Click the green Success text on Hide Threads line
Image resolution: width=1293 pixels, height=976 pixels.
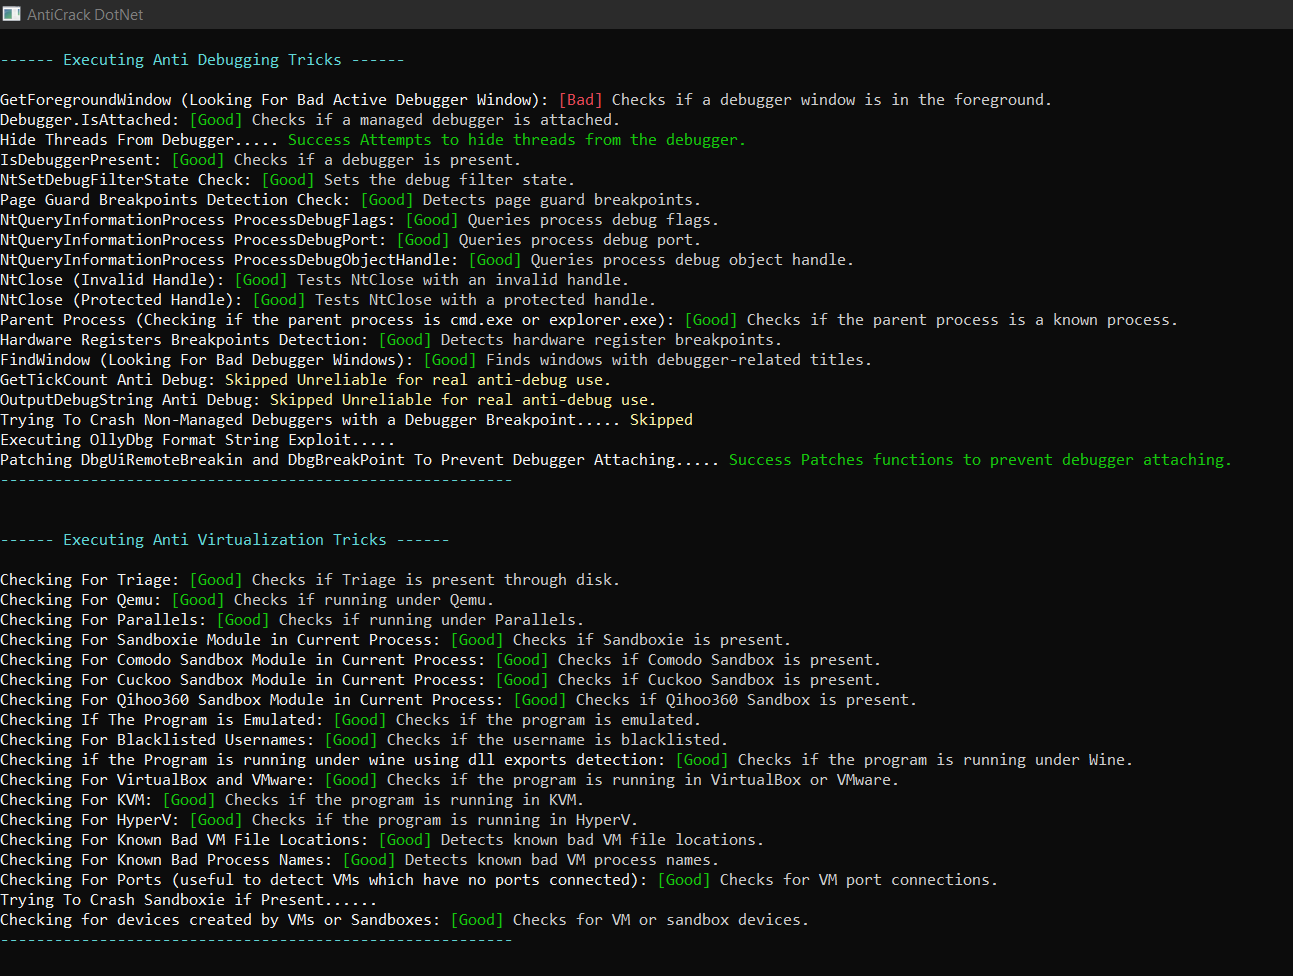pyautogui.click(x=319, y=140)
